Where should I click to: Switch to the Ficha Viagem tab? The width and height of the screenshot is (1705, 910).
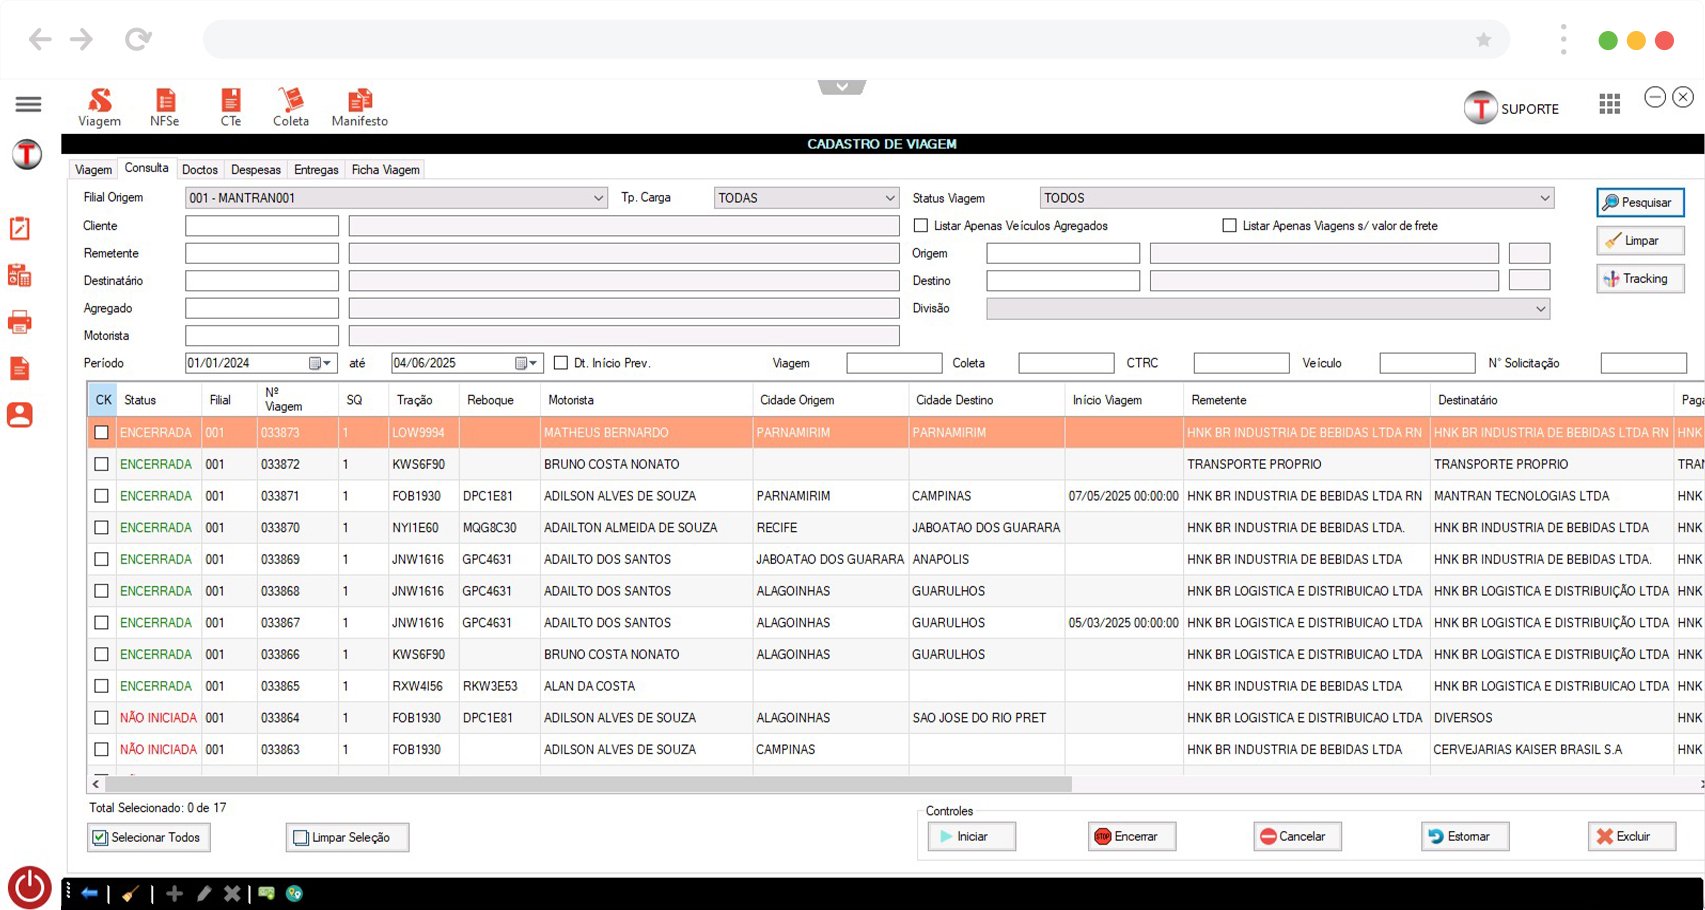point(385,170)
